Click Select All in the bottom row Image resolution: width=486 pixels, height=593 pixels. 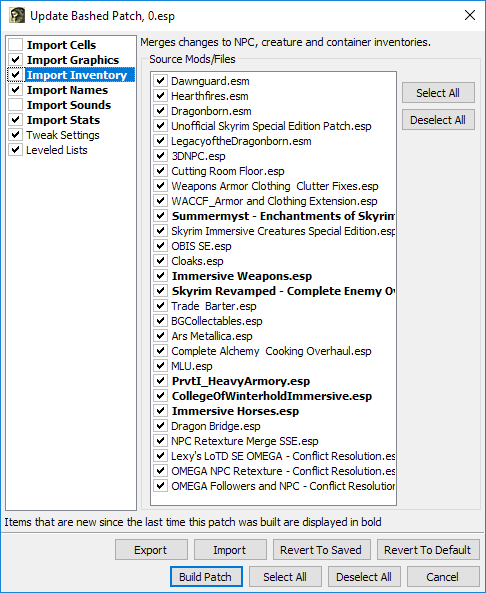click(x=285, y=577)
